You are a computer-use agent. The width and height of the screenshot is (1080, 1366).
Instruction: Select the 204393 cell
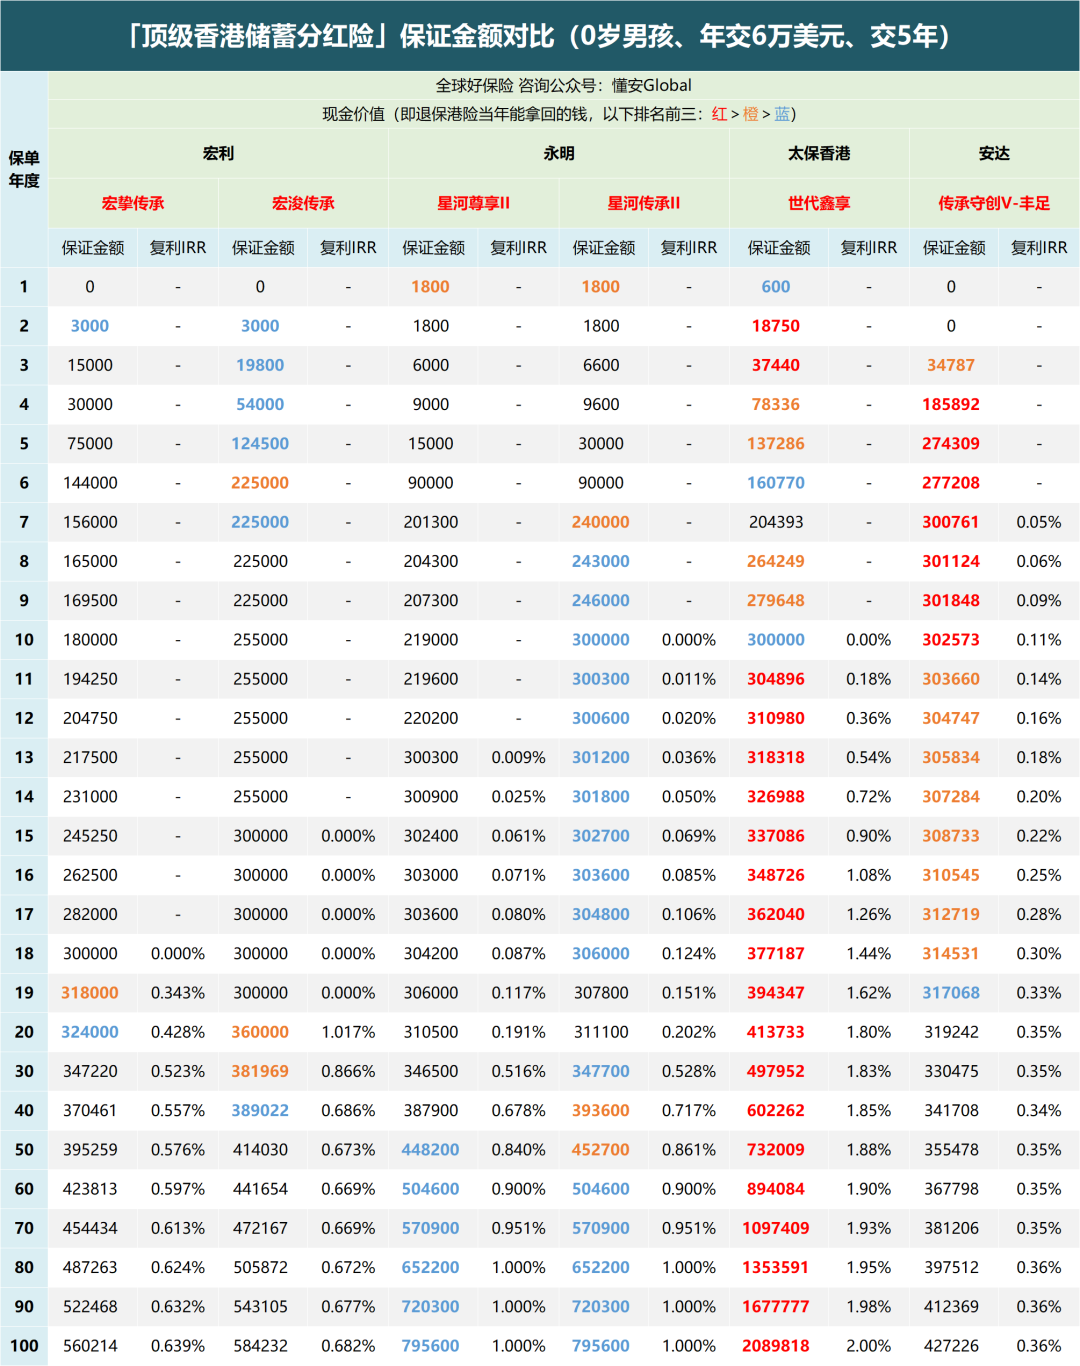tap(776, 522)
